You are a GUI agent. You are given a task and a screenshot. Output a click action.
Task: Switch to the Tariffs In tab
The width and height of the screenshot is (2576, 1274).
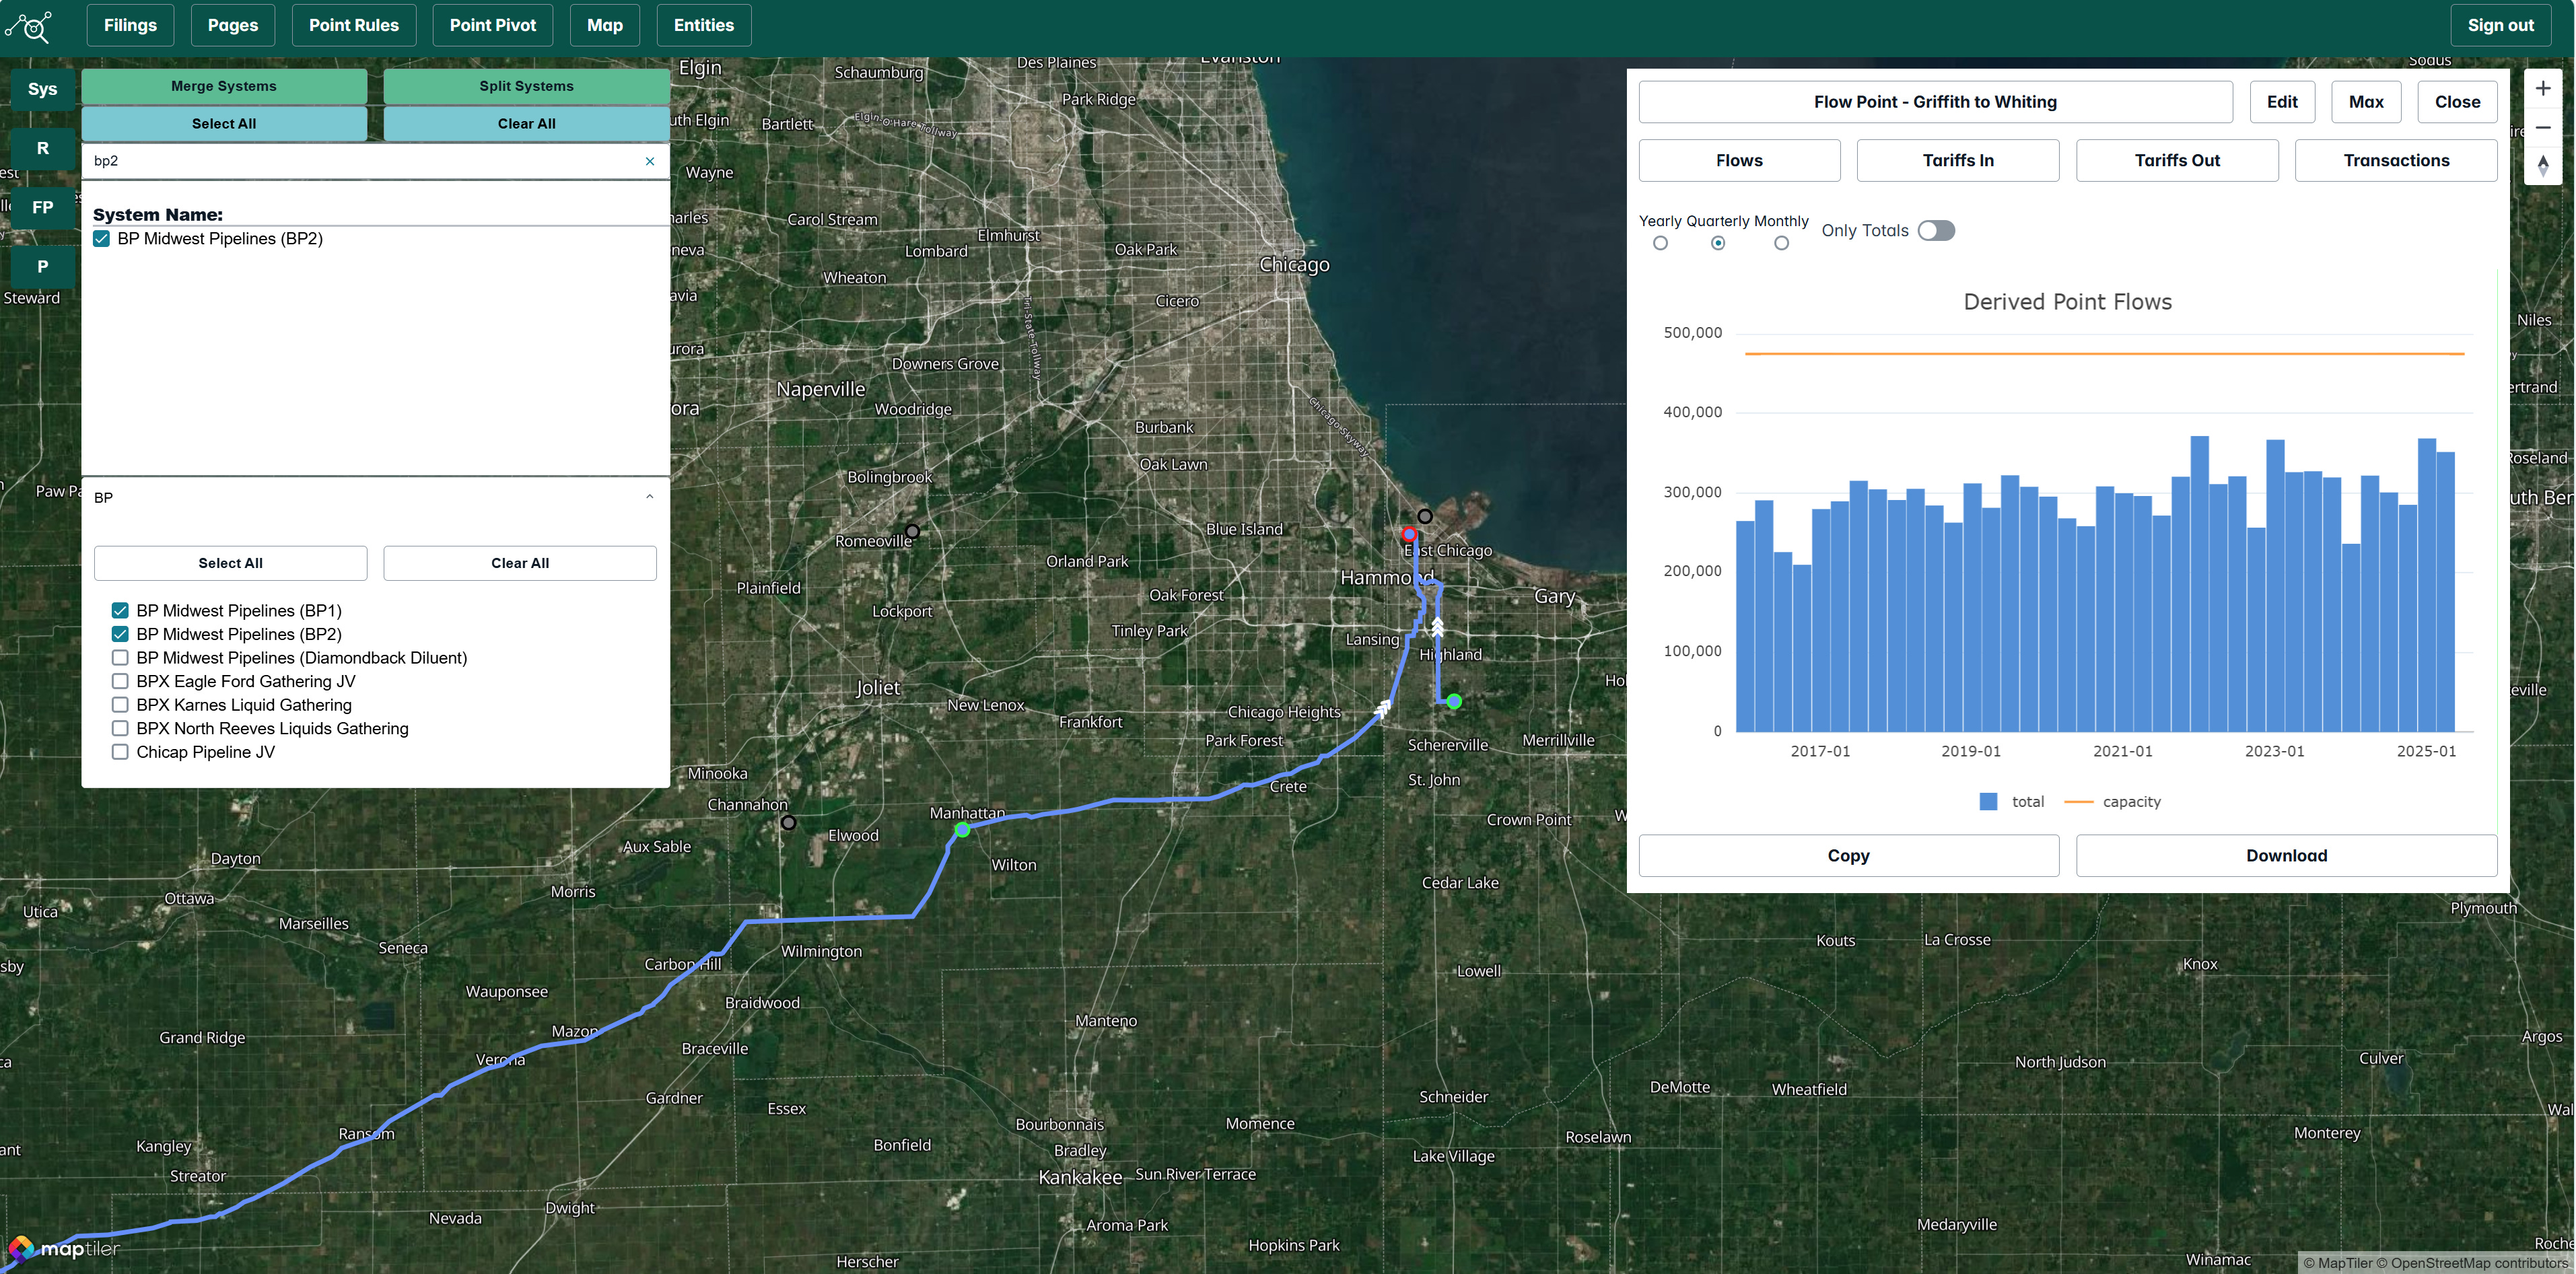pyautogui.click(x=1957, y=161)
